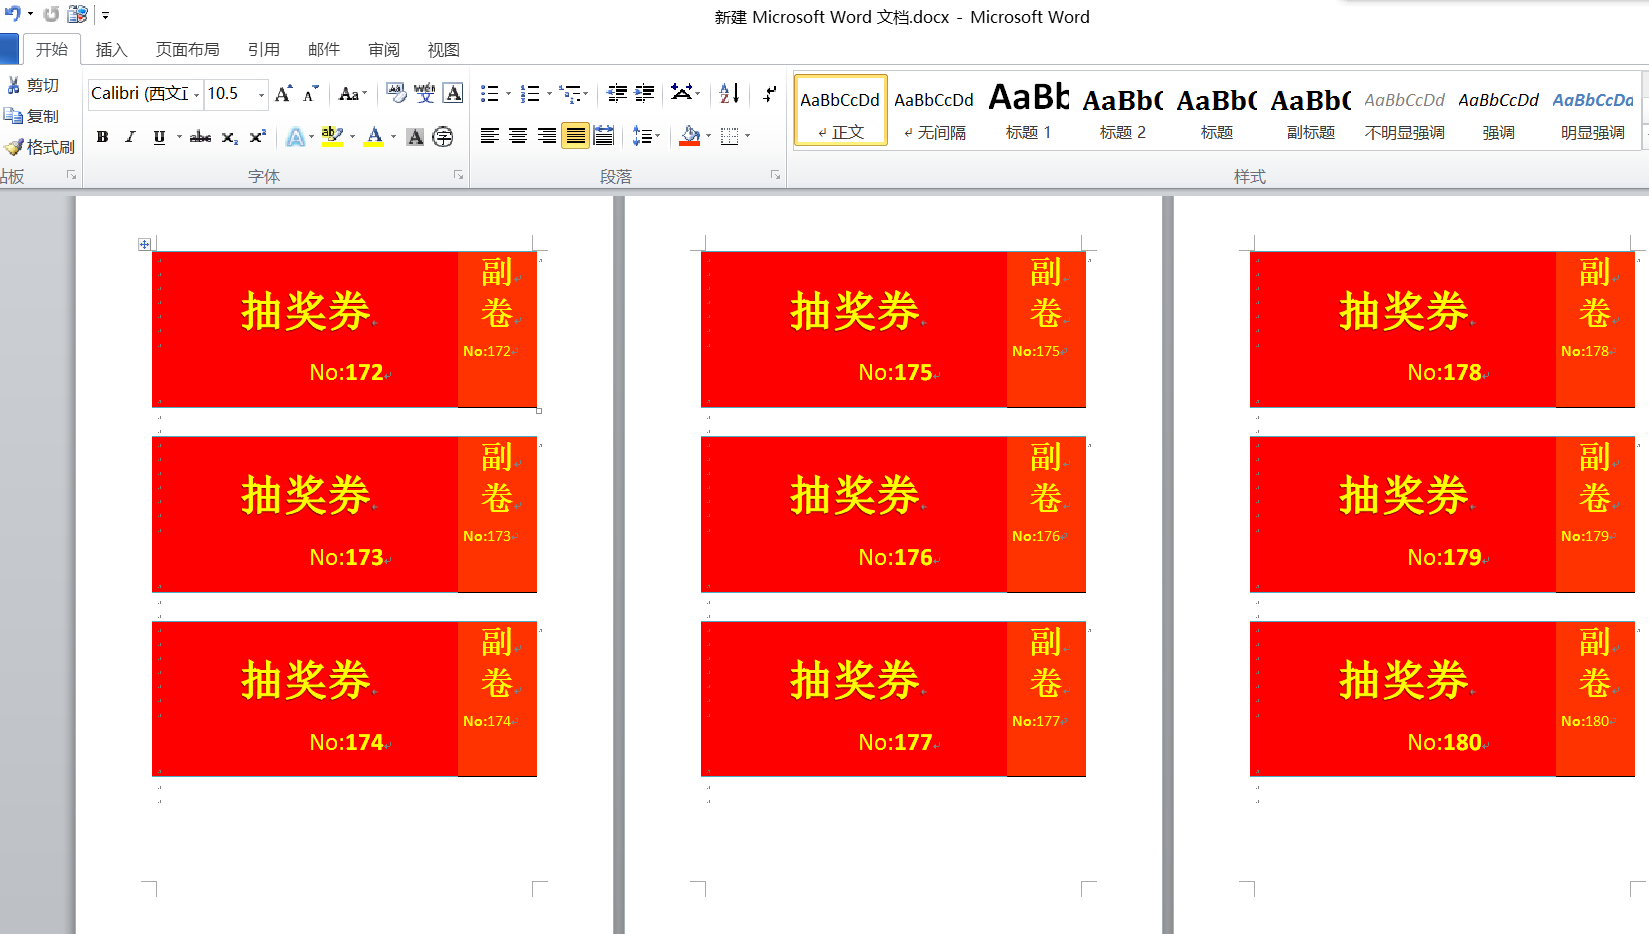The image size is (1649, 934).
Task: Toggle Bold formatting
Action: coord(102,137)
